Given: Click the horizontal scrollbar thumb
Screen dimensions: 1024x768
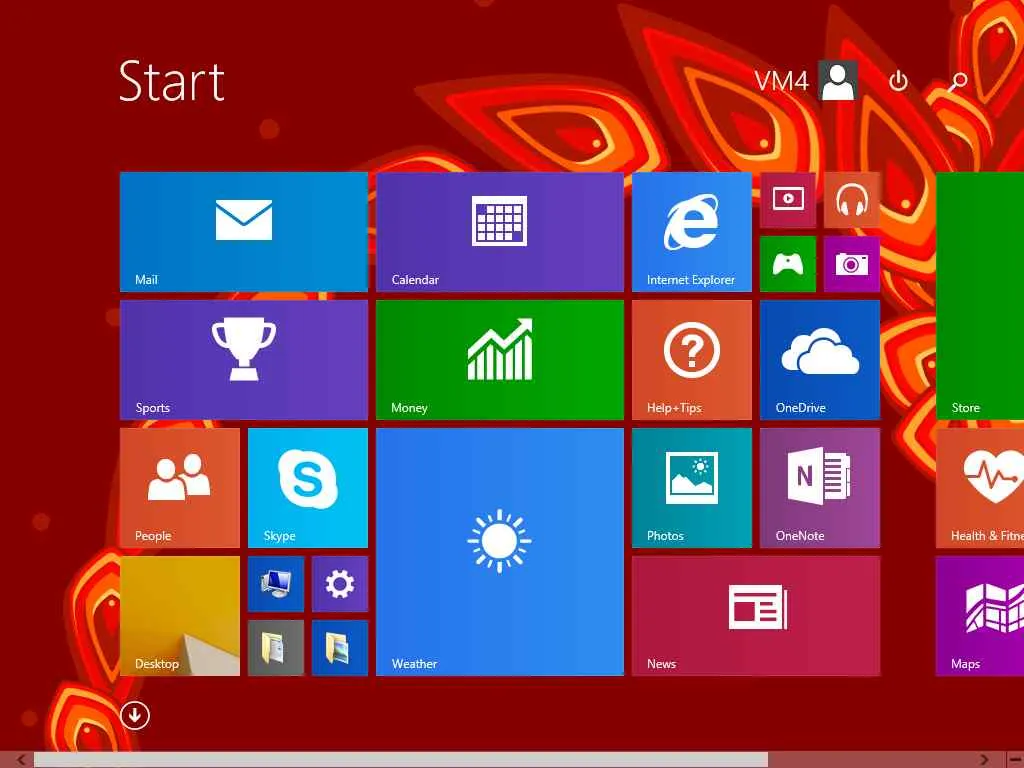Looking at the screenshot, I should pos(400,760).
